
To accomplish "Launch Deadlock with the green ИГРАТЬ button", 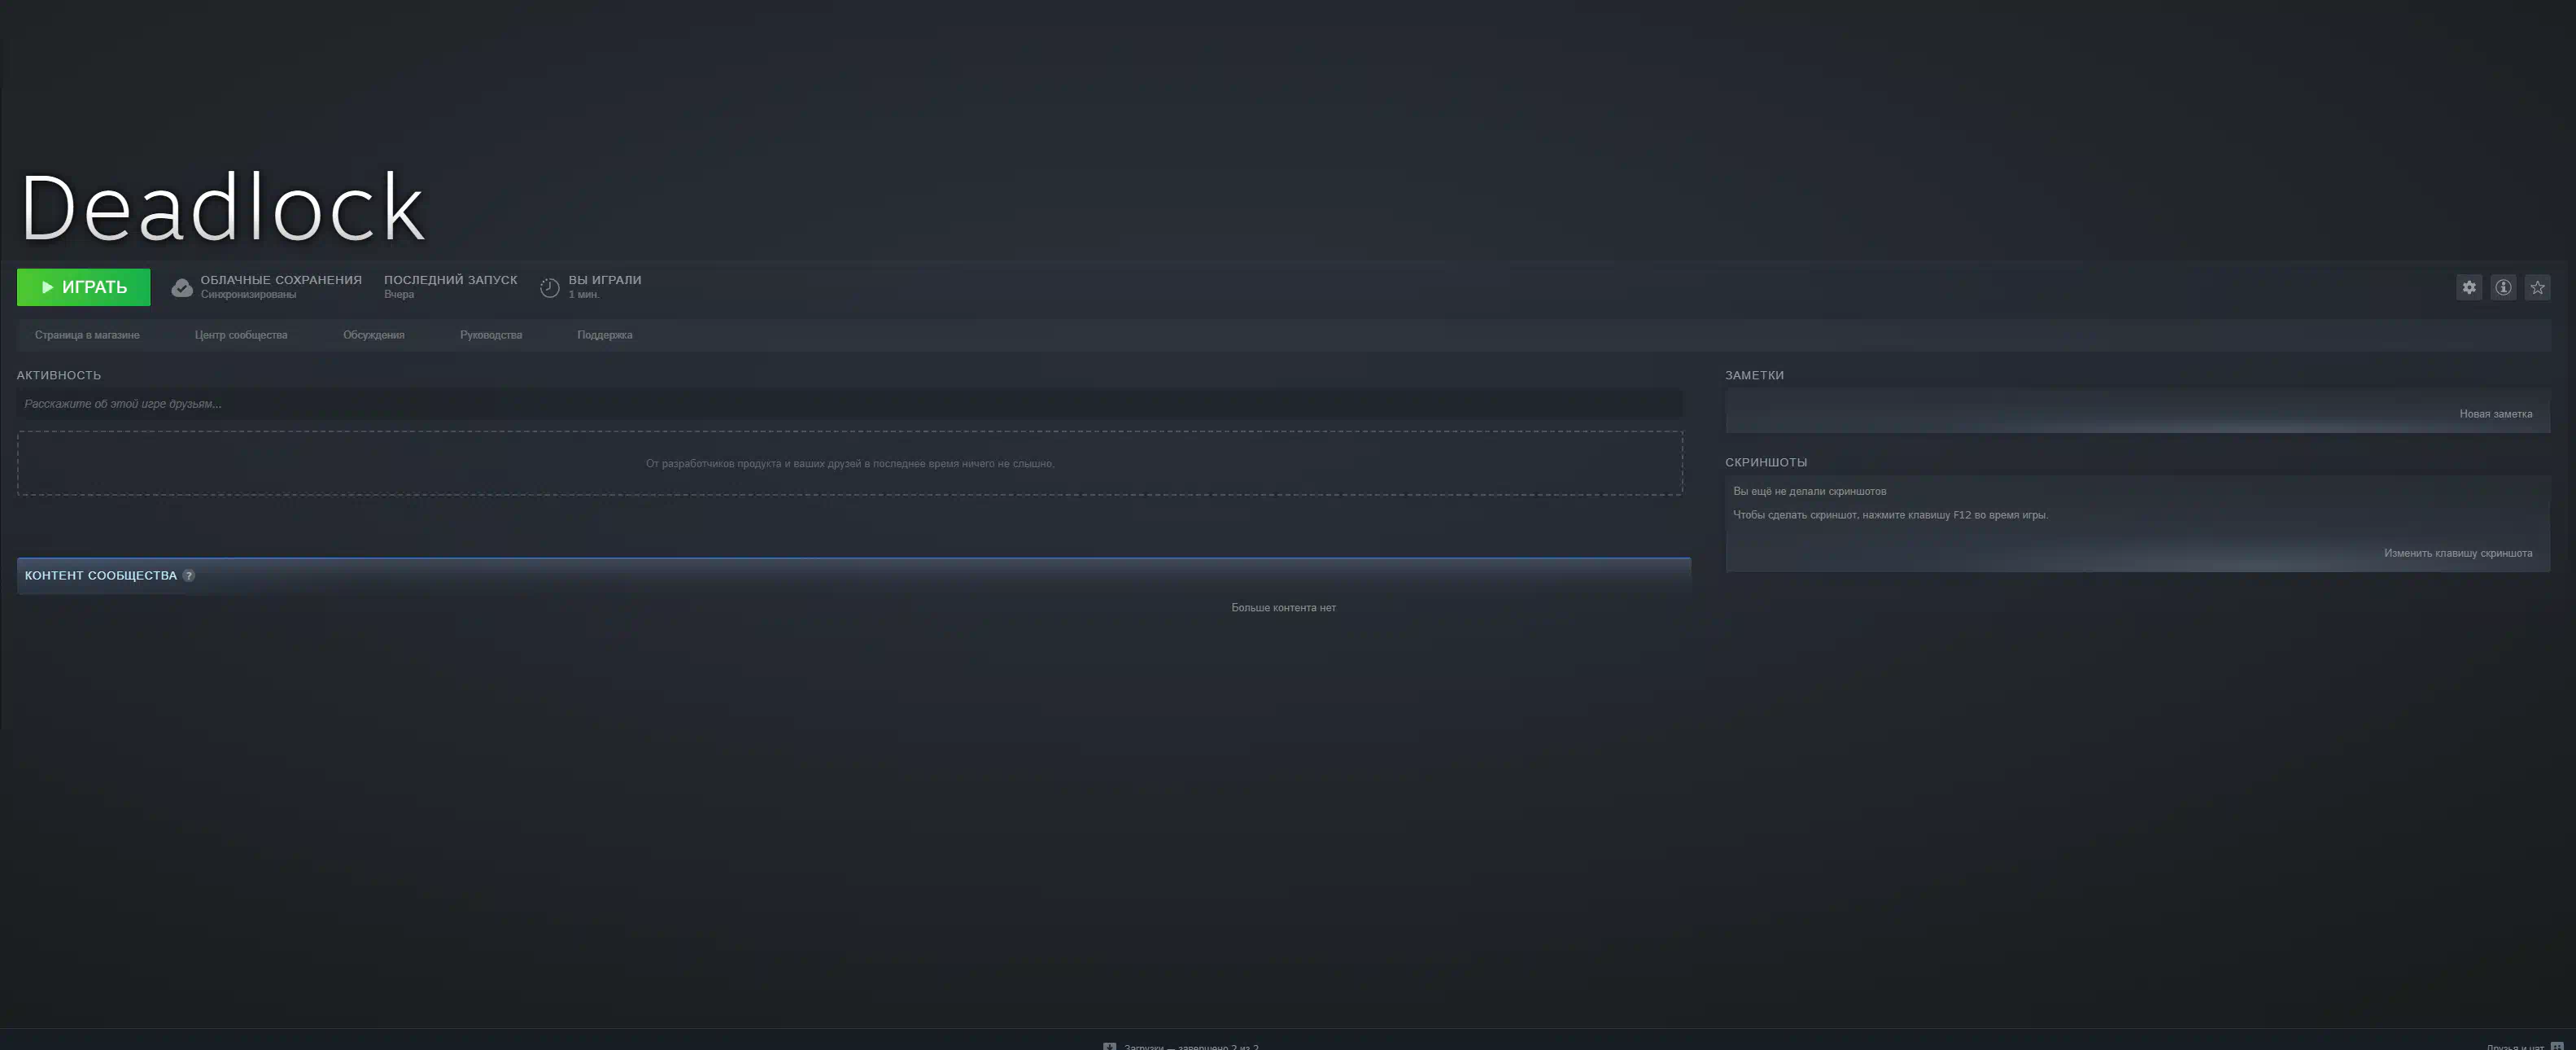I will pos(83,287).
